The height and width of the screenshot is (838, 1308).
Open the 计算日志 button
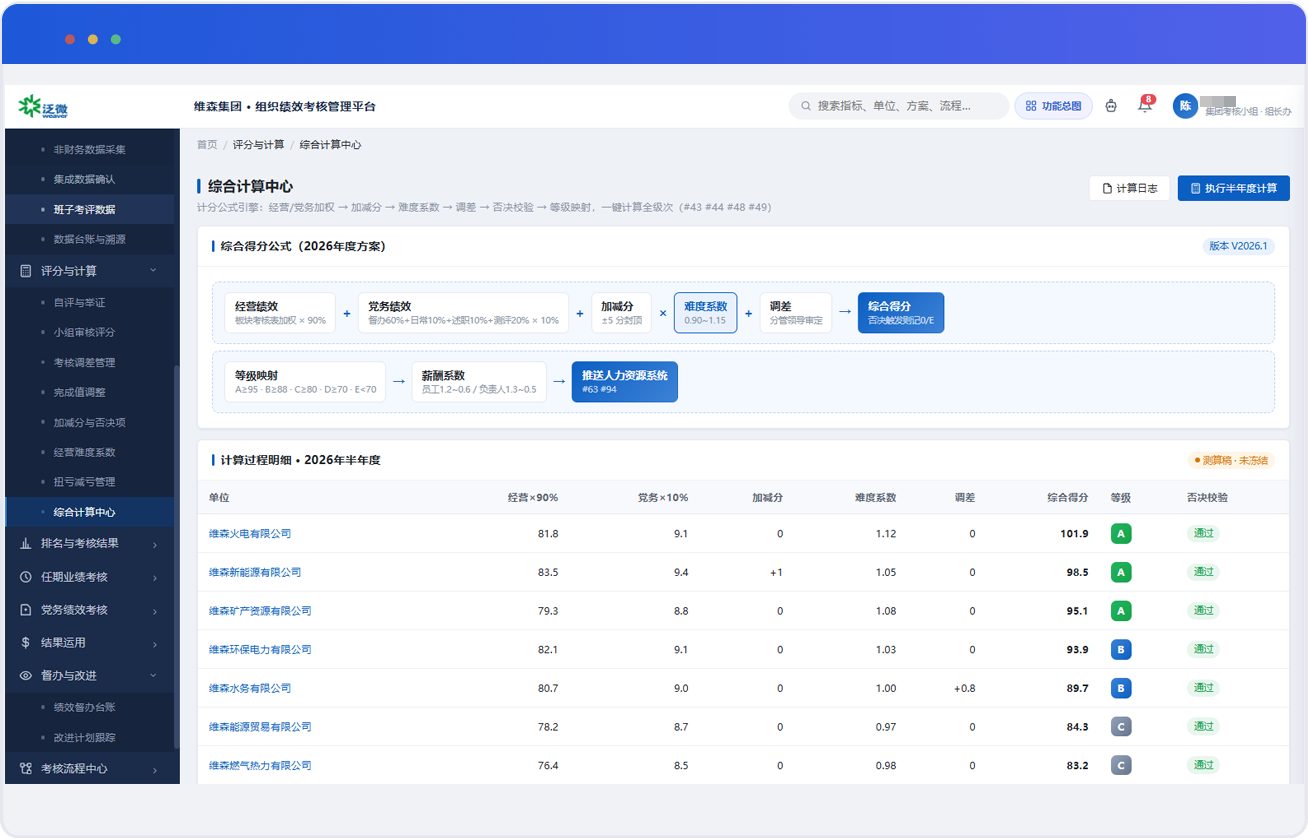tap(1129, 188)
